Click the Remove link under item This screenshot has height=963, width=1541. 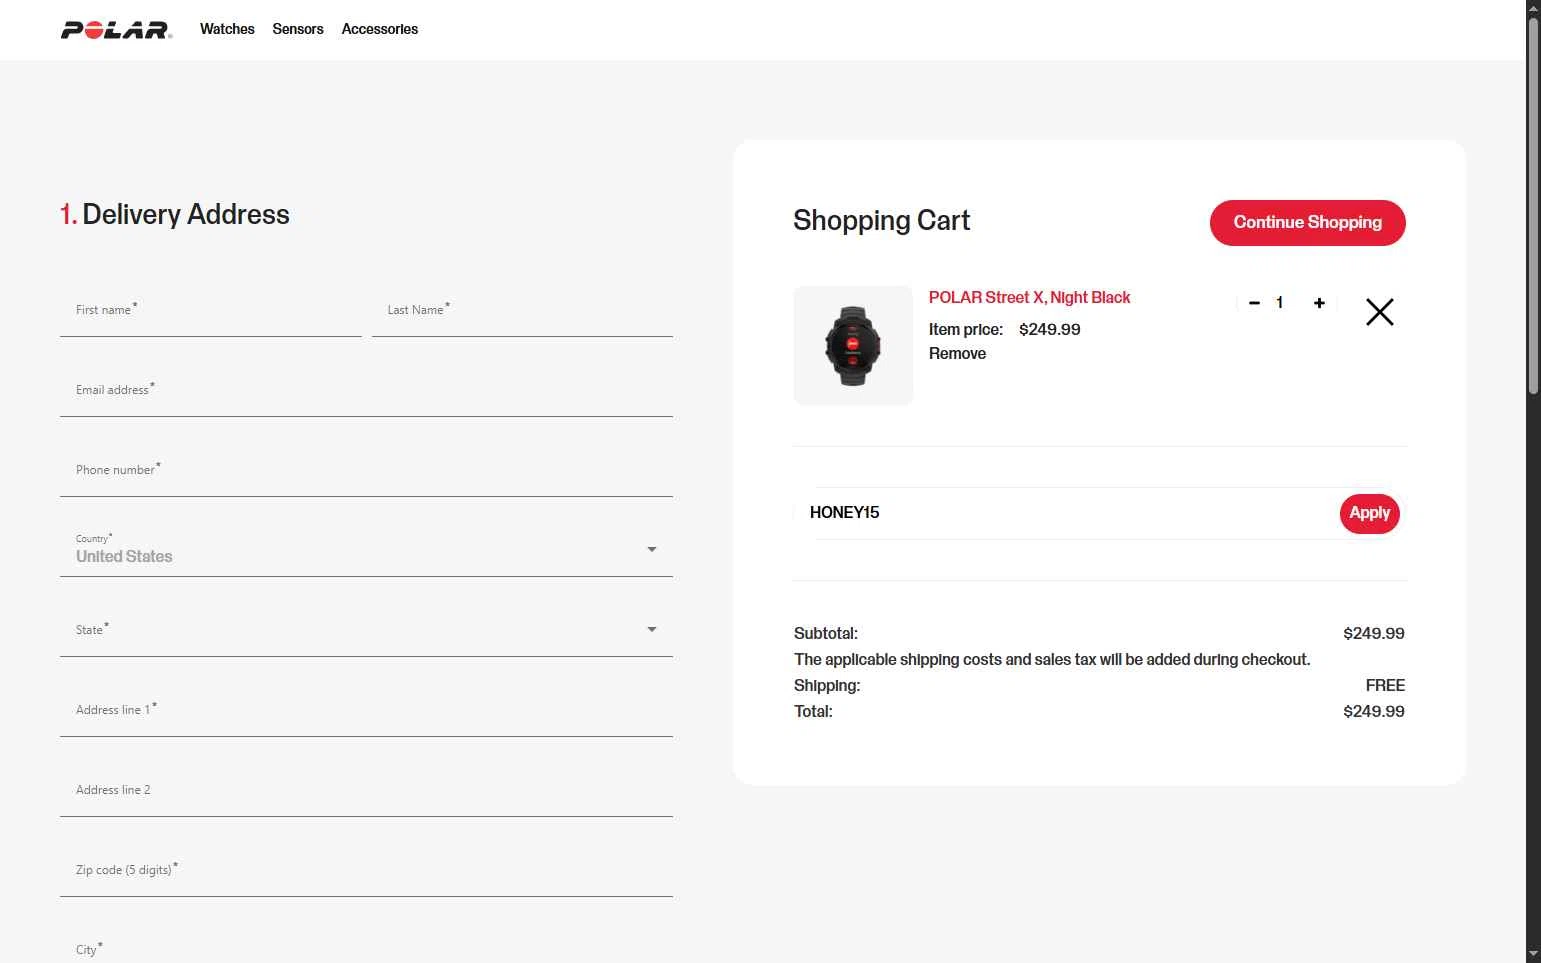pyautogui.click(x=957, y=353)
